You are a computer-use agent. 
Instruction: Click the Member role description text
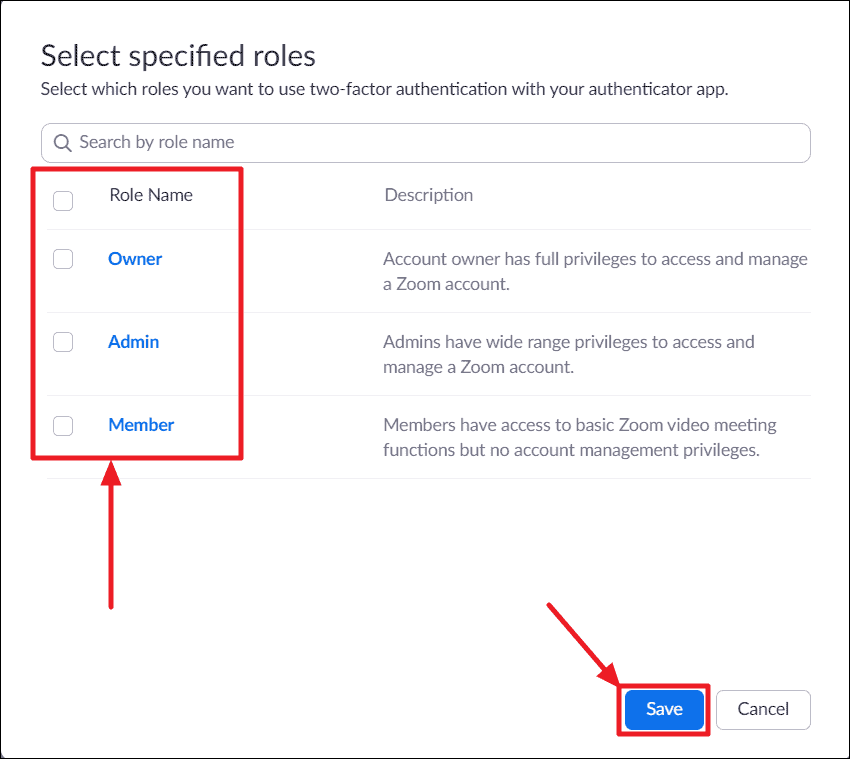[x=580, y=437]
